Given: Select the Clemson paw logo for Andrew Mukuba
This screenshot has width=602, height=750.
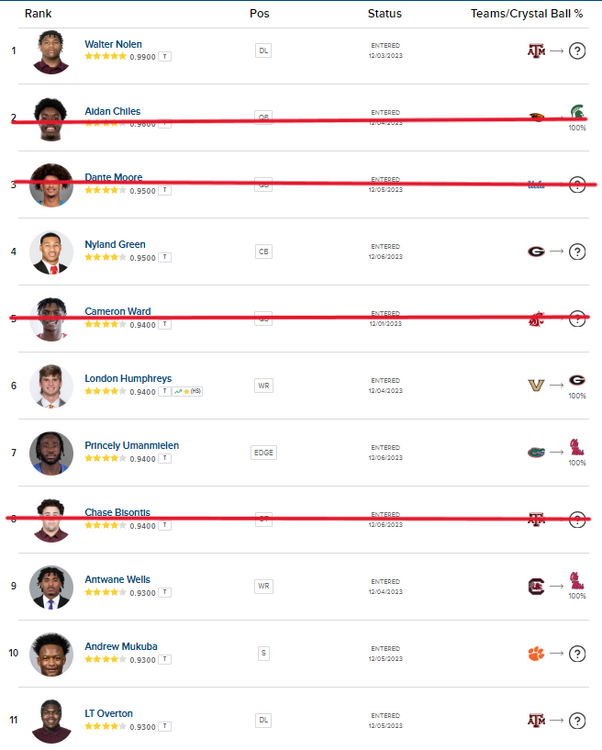Looking at the screenshot, I should pyautogui.click(x=536, y=653).
